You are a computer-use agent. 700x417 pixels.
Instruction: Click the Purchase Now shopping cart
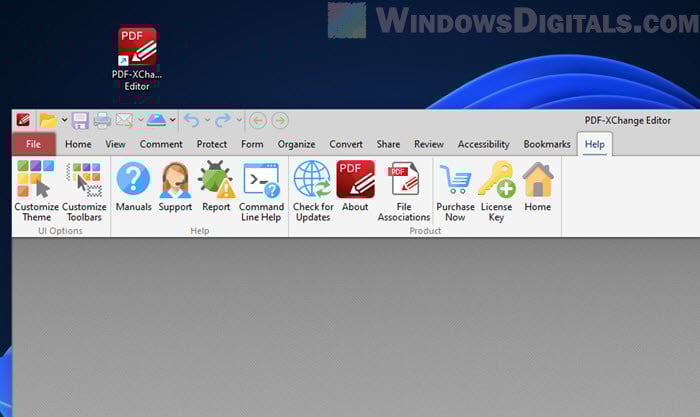coord(455,191)
